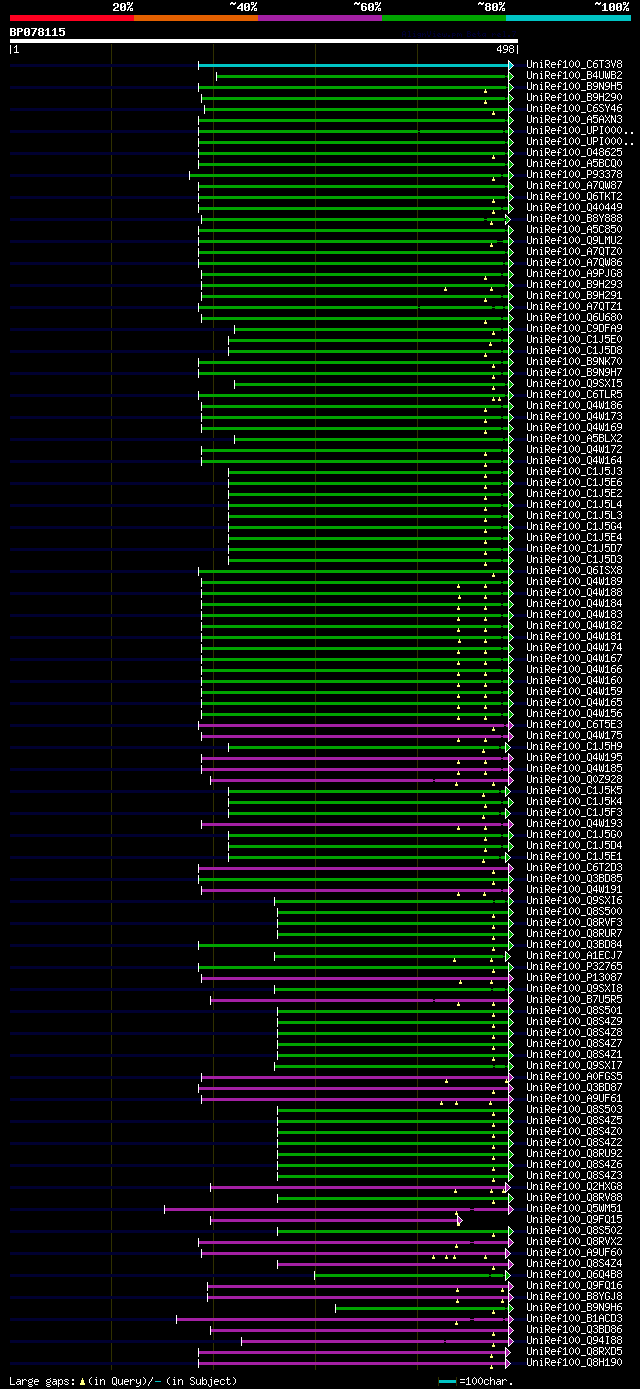Click the orange ~40% legend color segment

[195, 17]
